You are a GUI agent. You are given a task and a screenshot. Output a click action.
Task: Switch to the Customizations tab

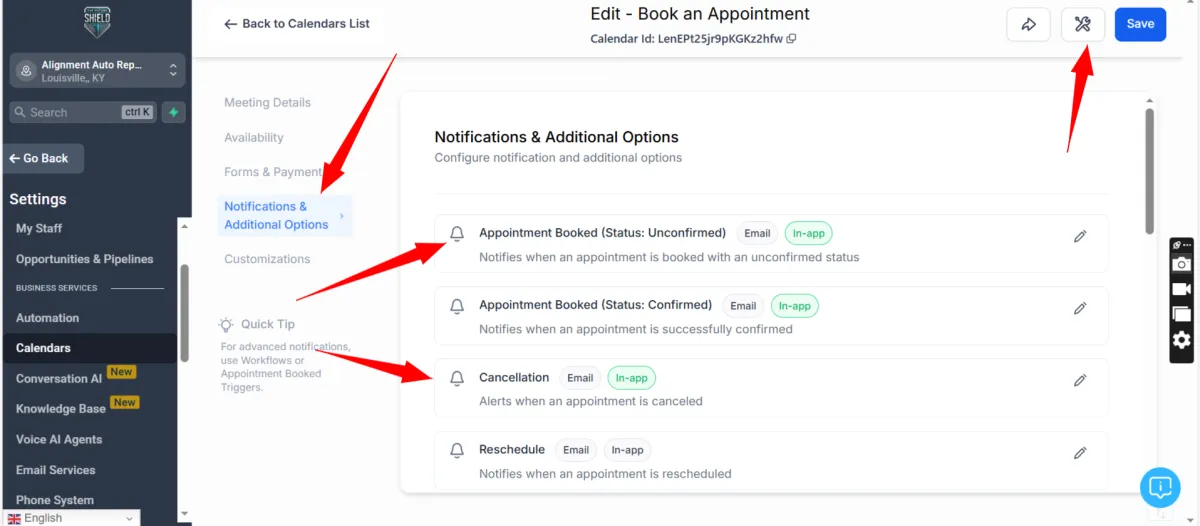click(267, 259)
